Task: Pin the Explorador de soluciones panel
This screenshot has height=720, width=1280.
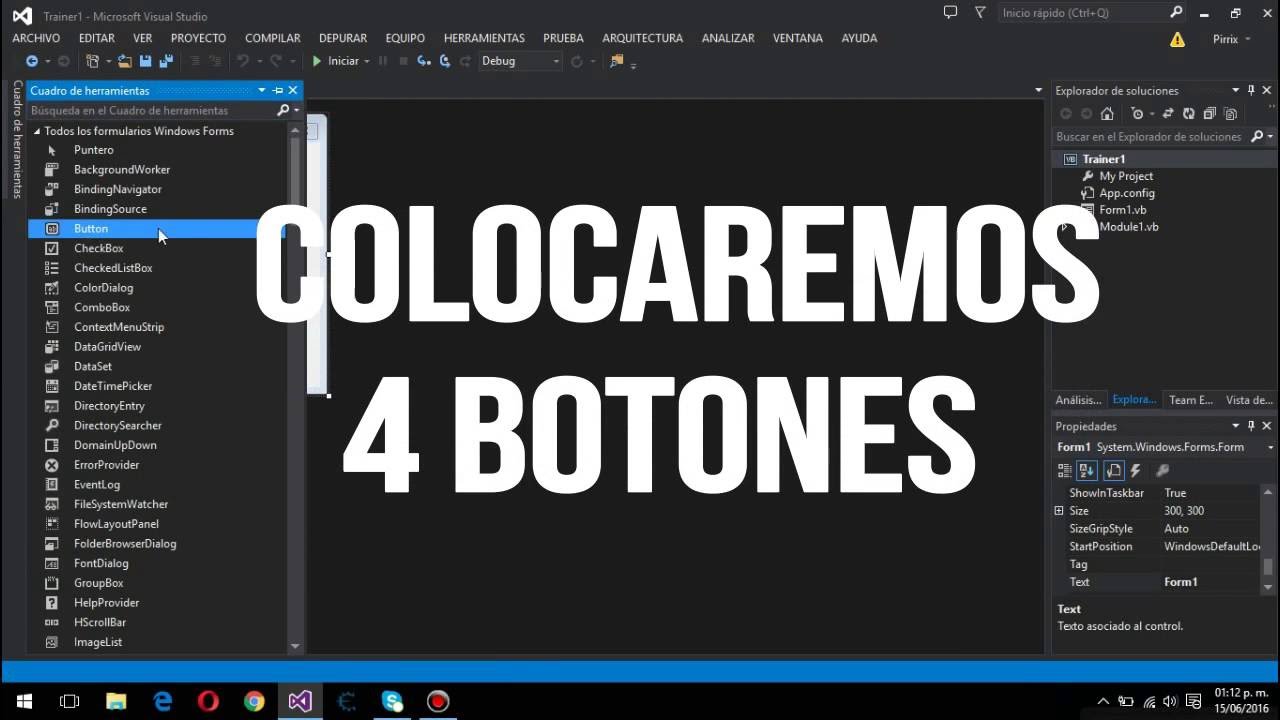Action: 1251,90
